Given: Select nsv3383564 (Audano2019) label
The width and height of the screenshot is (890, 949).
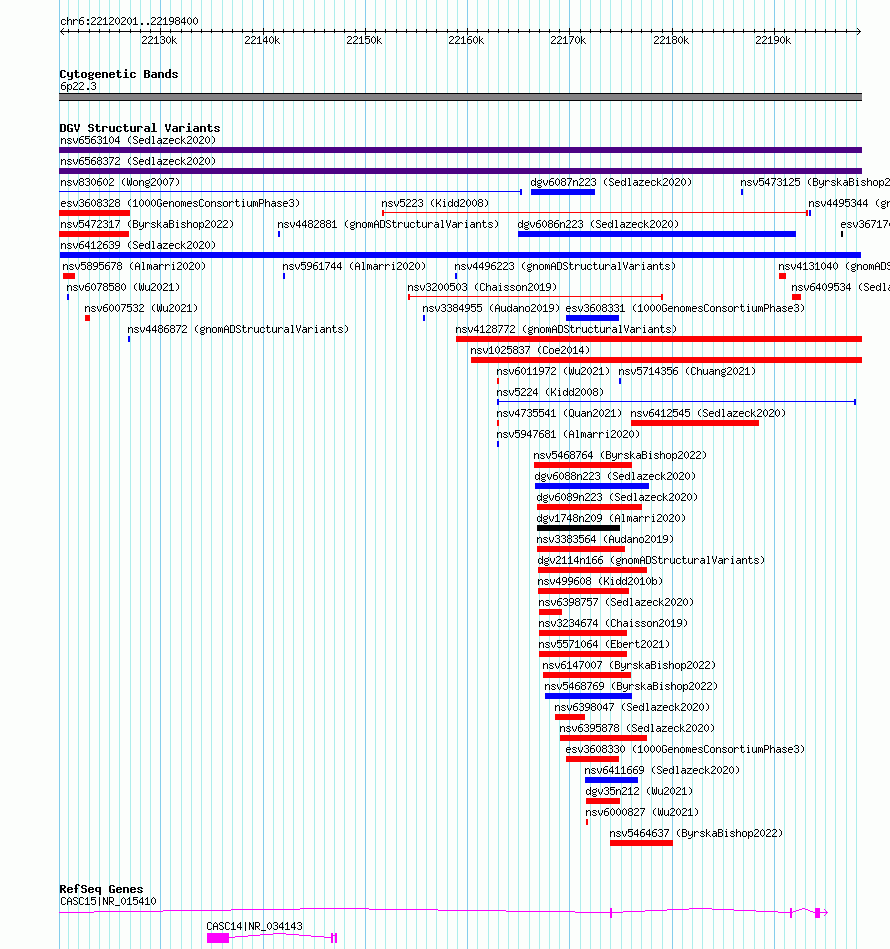Looking at the screenshot, I should click(605, 539).
